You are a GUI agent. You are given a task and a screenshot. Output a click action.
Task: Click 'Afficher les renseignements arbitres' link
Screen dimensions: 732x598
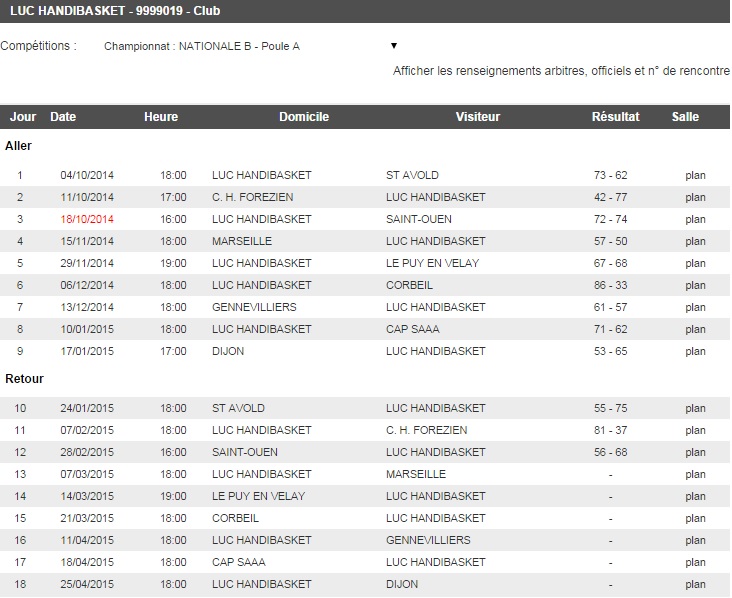pos(561,71)
